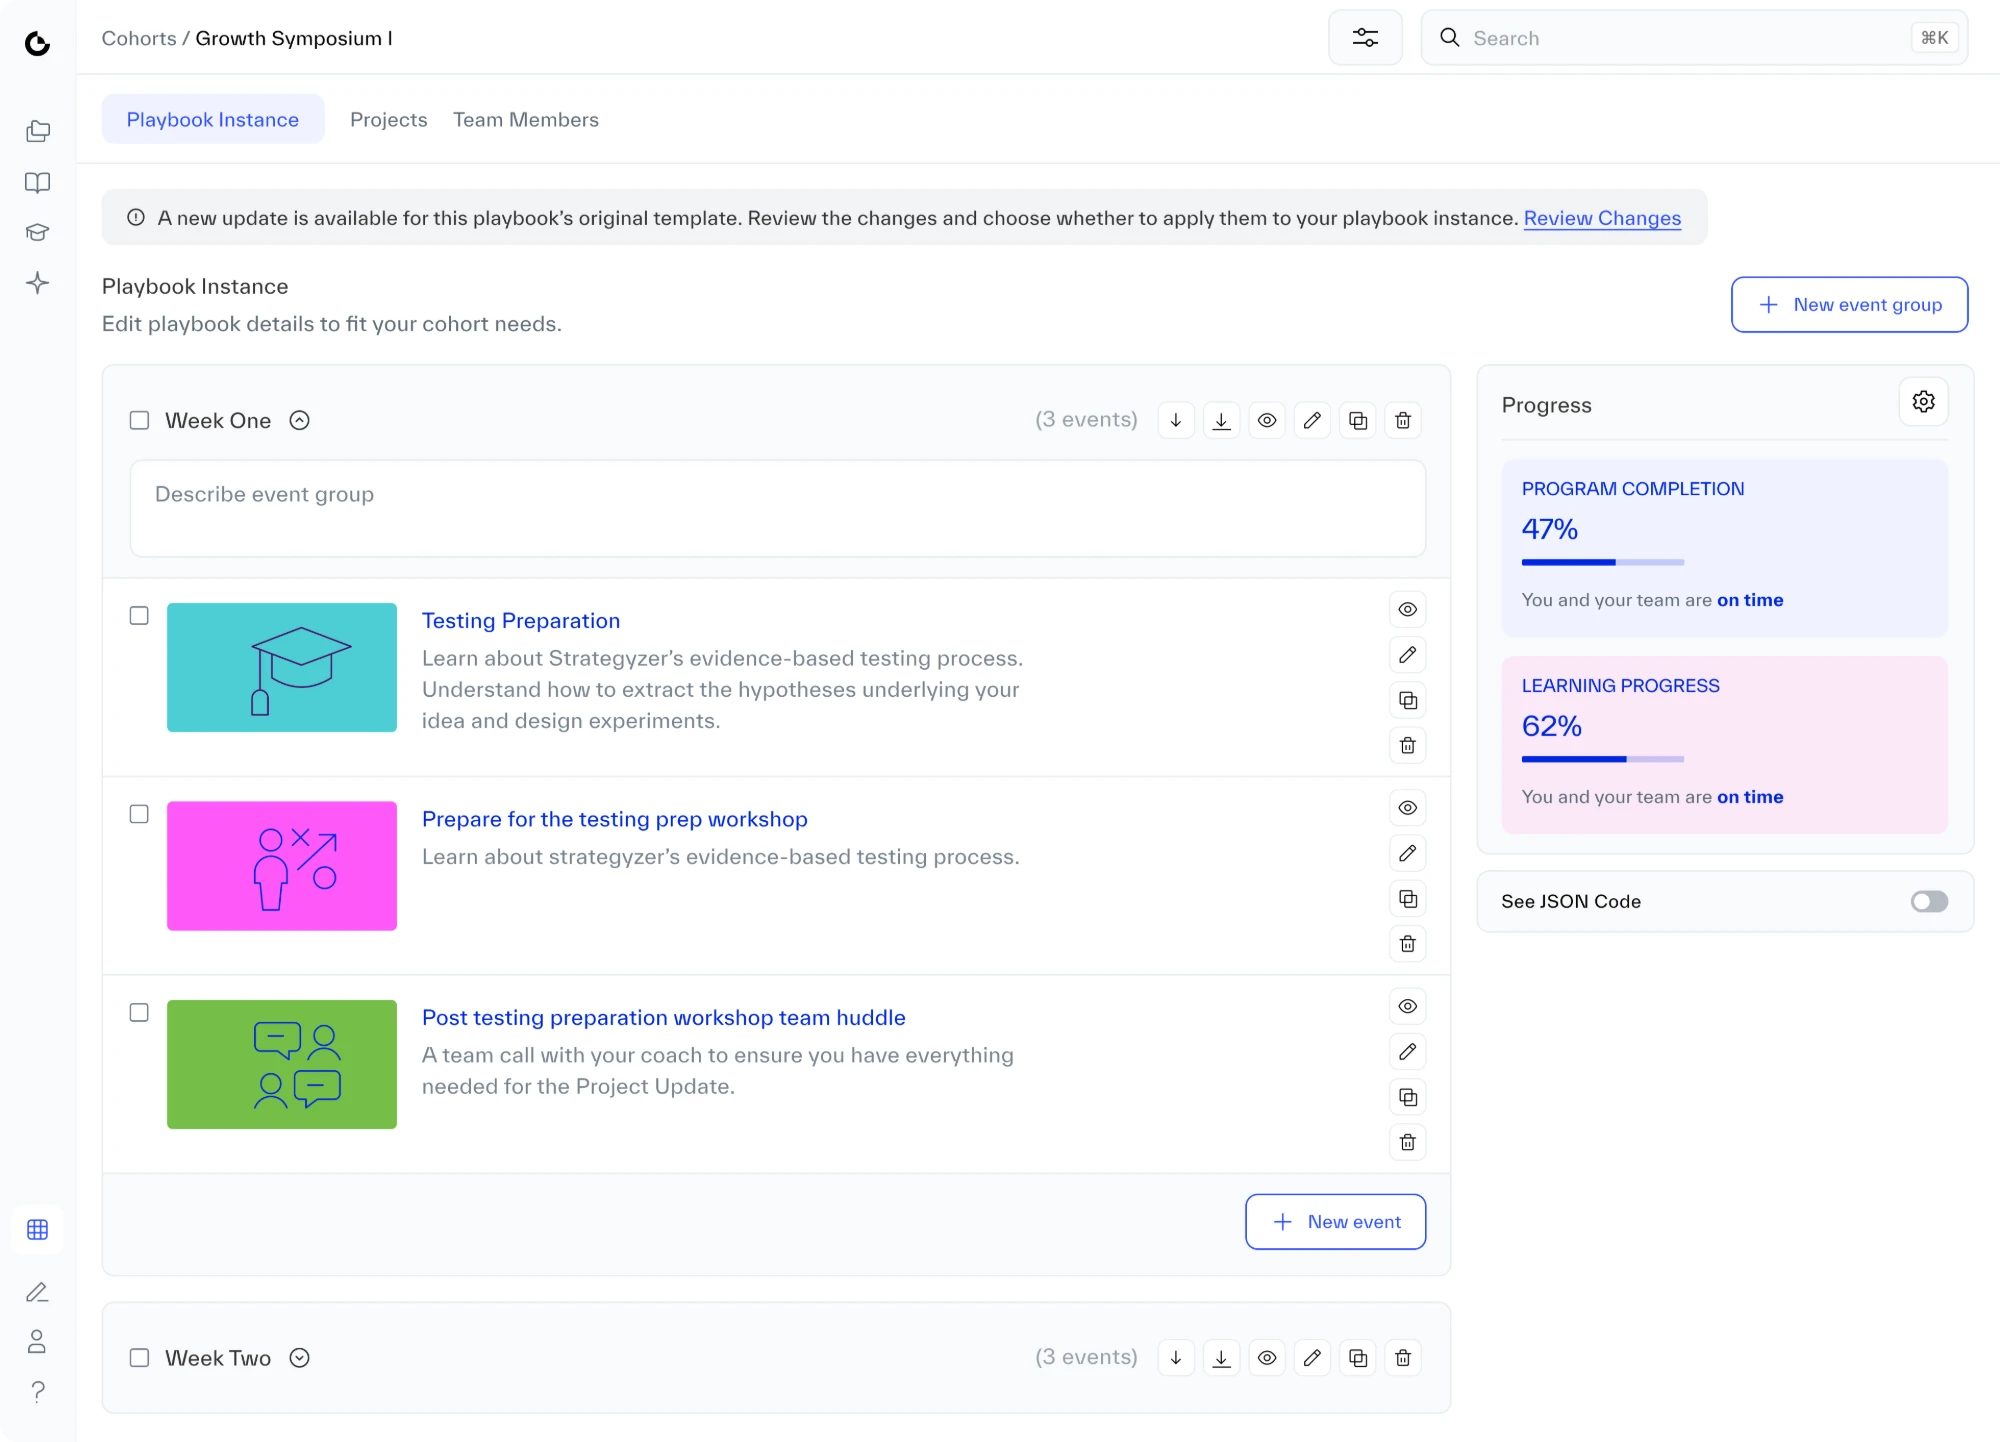Switch to Team Members tab
2000x1442 pixels.
[x=526, y=119]
